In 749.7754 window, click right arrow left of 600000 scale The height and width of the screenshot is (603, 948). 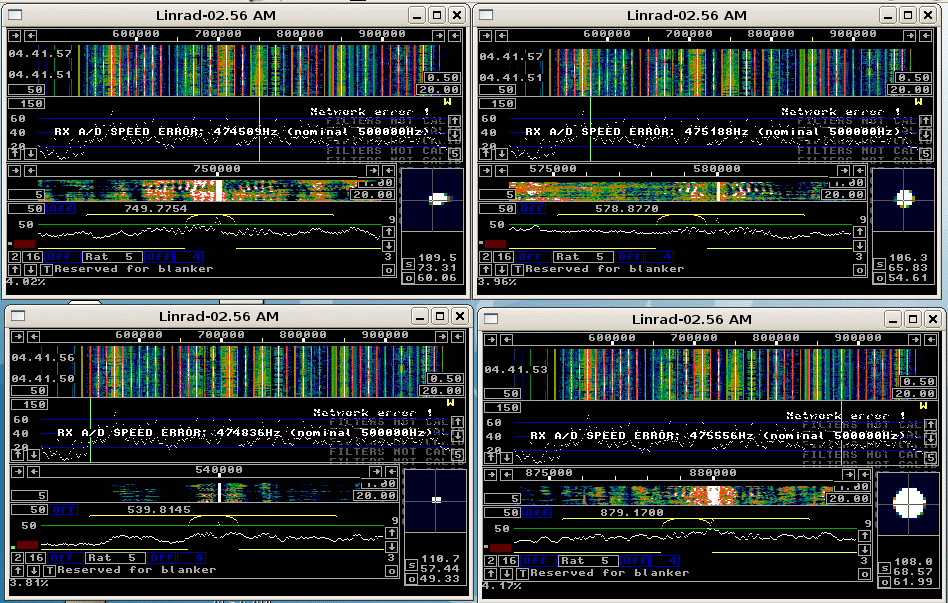click(15, 36)
